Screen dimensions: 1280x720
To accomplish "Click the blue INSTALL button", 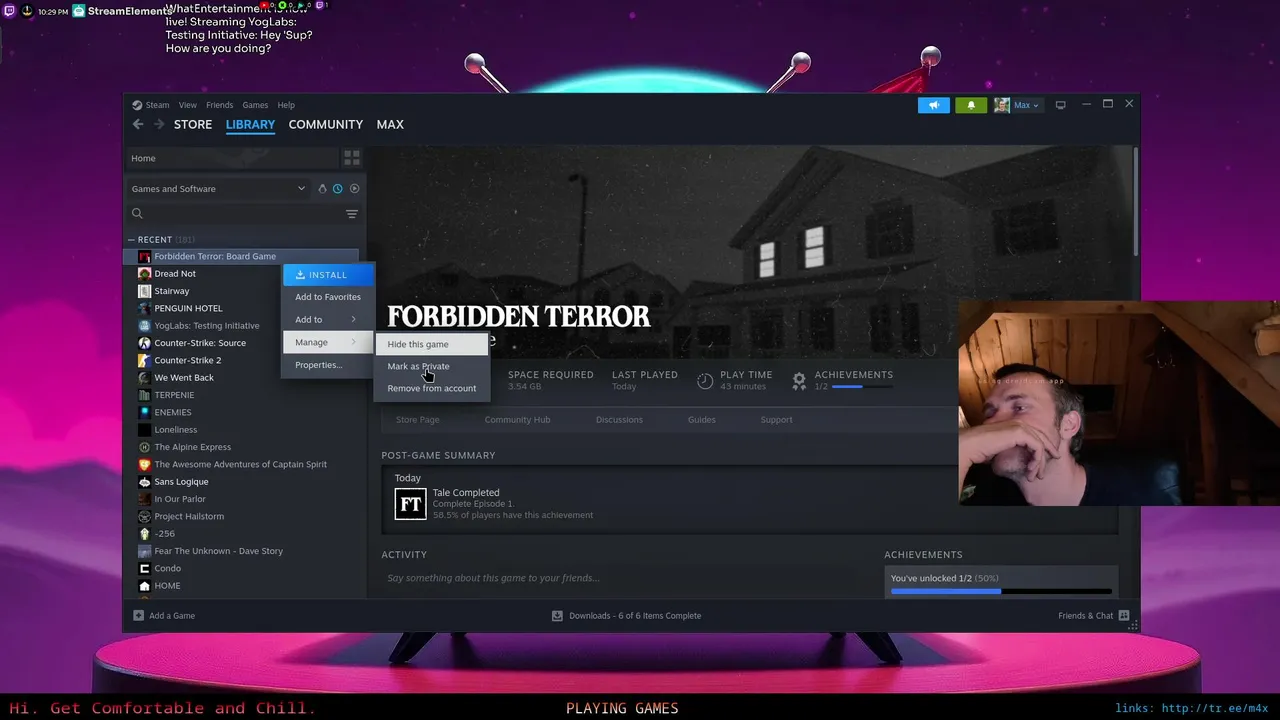I will 328,275.
